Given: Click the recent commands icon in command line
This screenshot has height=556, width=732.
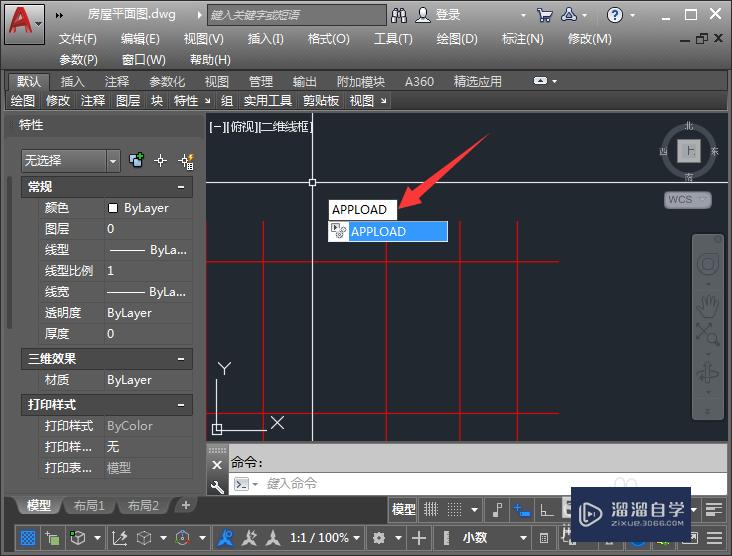Looking at the screenshot, I should [x=241, y=484].
